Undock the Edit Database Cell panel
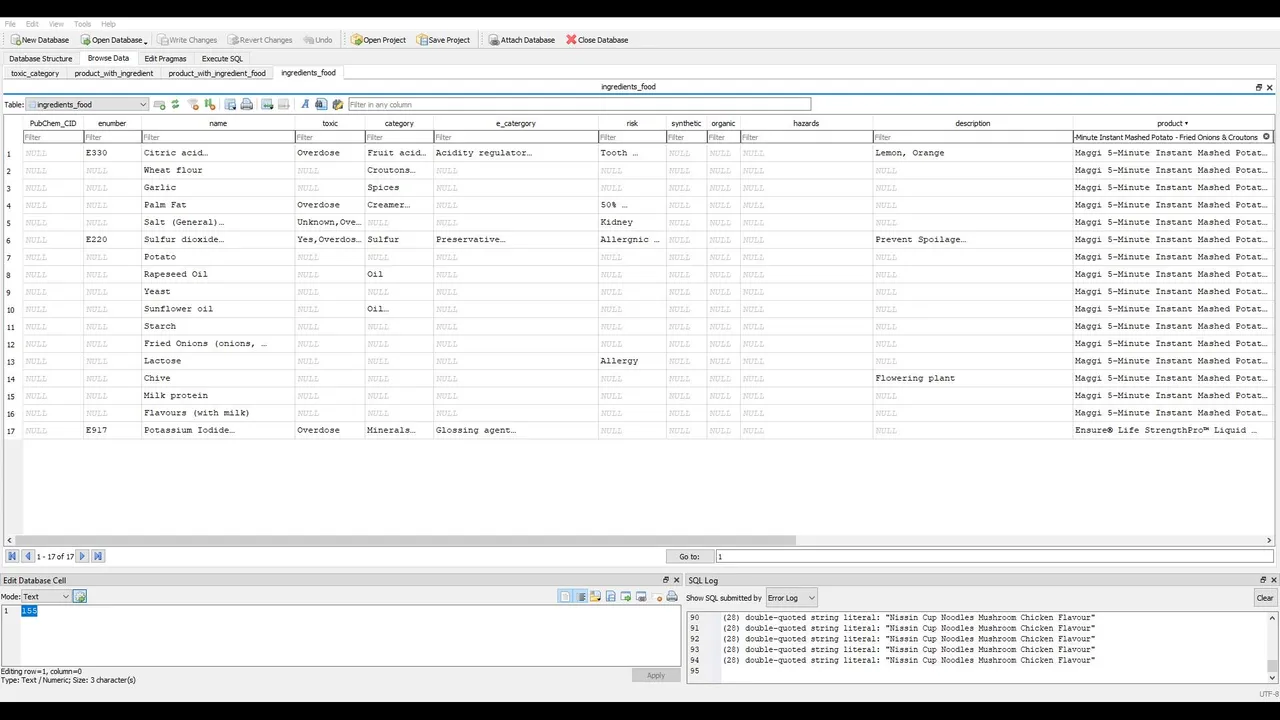This screenshot has width=1280, height=720. coord(666,580)
